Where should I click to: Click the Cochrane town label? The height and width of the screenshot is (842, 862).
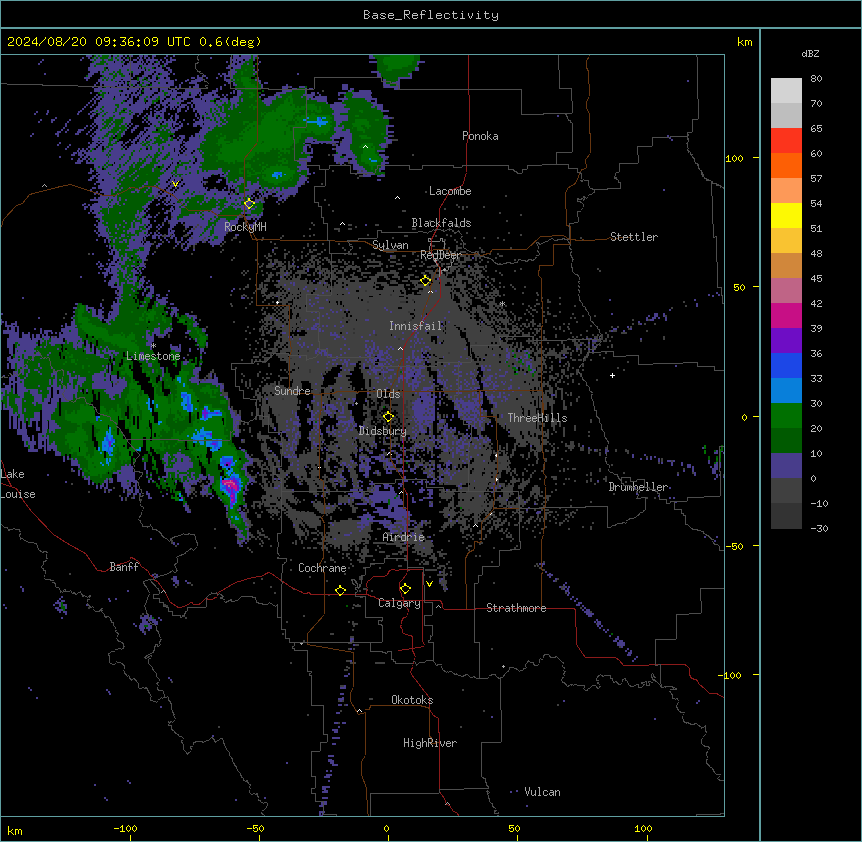[322, 568]
